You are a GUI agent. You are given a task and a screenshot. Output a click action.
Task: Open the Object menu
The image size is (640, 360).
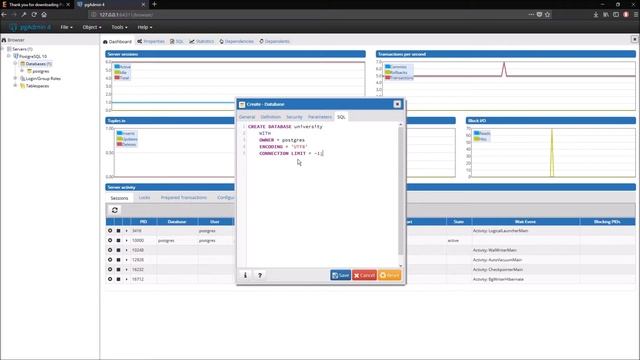91,27
